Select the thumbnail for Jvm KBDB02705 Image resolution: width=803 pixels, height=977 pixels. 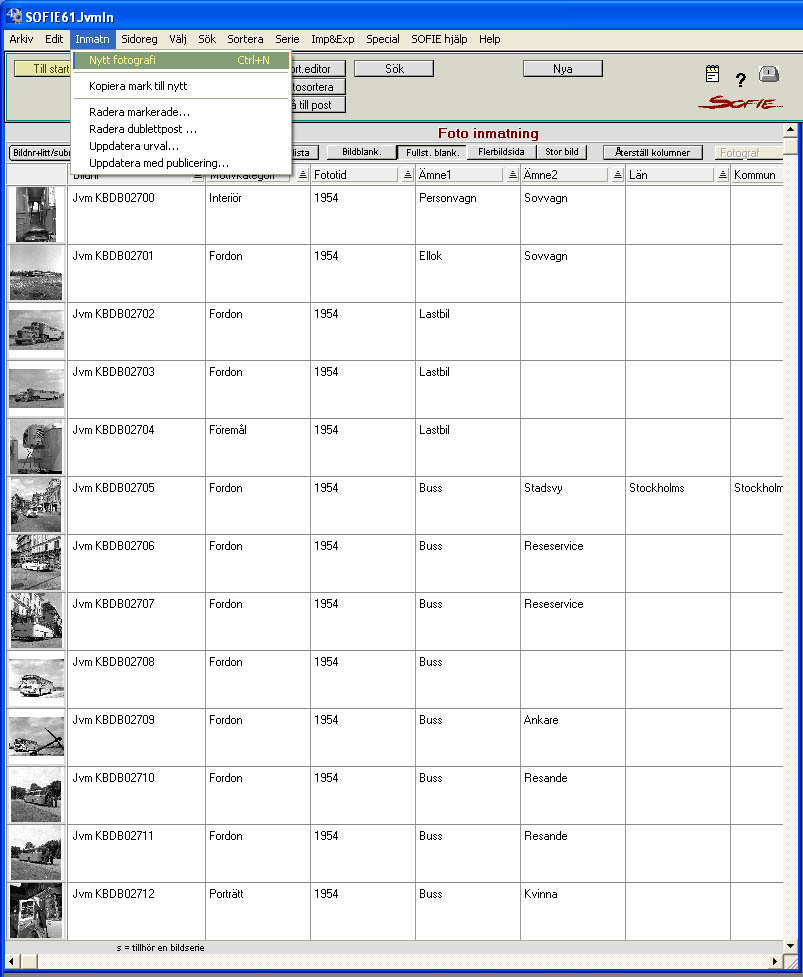point(36,505)
